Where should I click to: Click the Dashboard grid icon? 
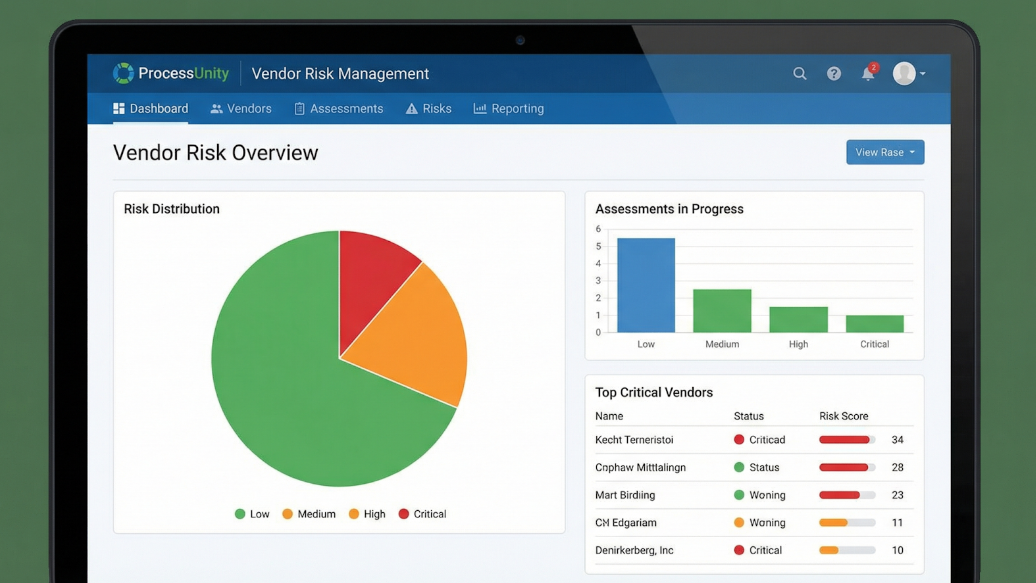(120, 108)
